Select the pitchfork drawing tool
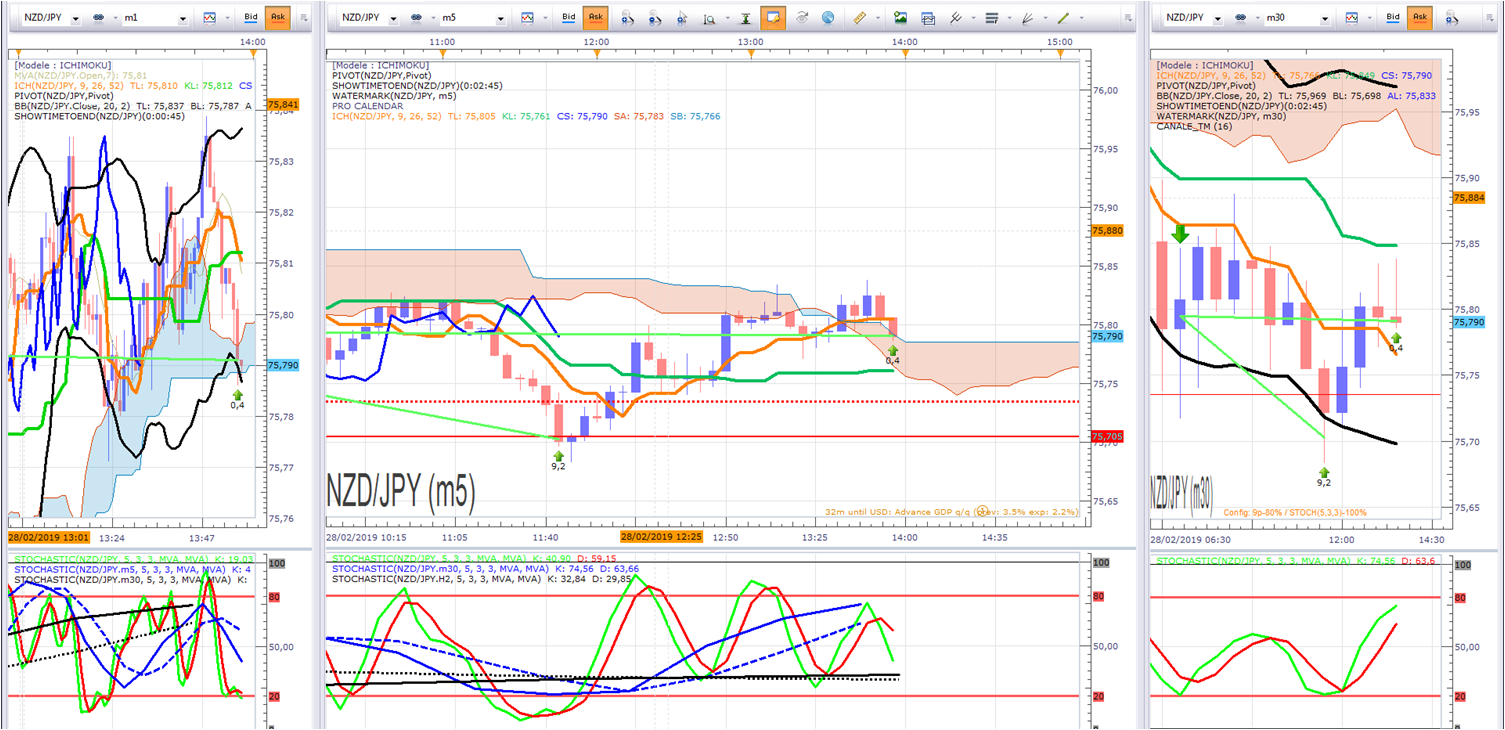Image resolution: width=1505 pixels, height=730 pixels. pos(955,18)
